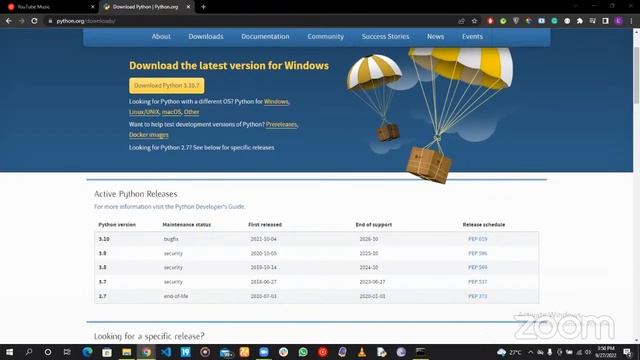Open PEP 619 release schedule

(478, 239)
